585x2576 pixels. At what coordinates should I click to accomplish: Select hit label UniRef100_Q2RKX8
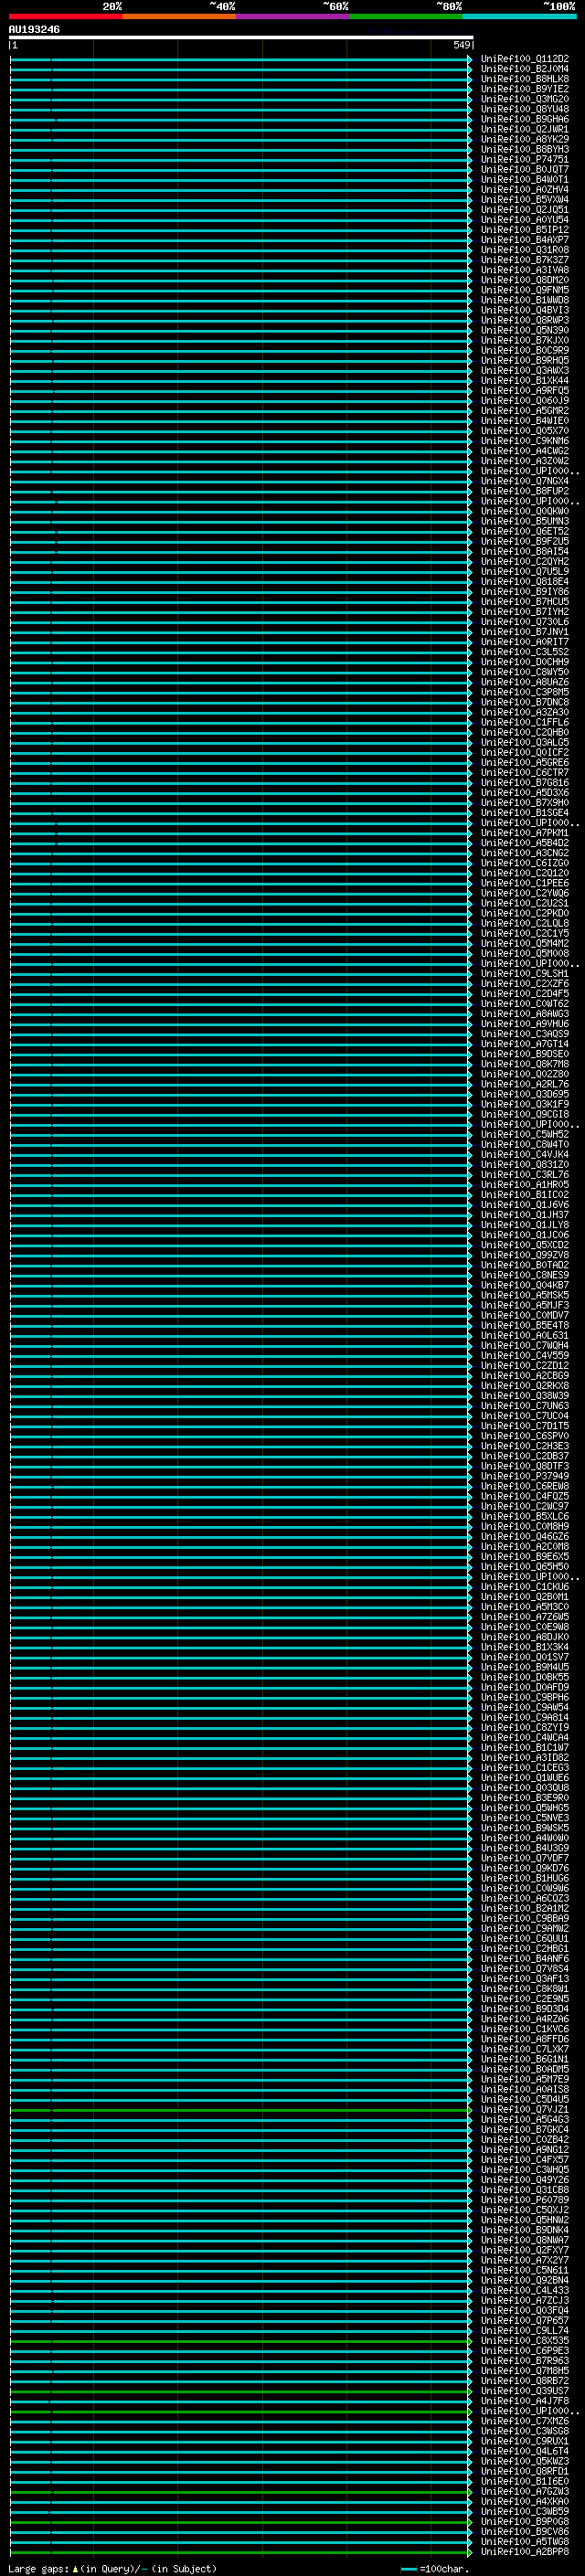[x=524, y=1386]
